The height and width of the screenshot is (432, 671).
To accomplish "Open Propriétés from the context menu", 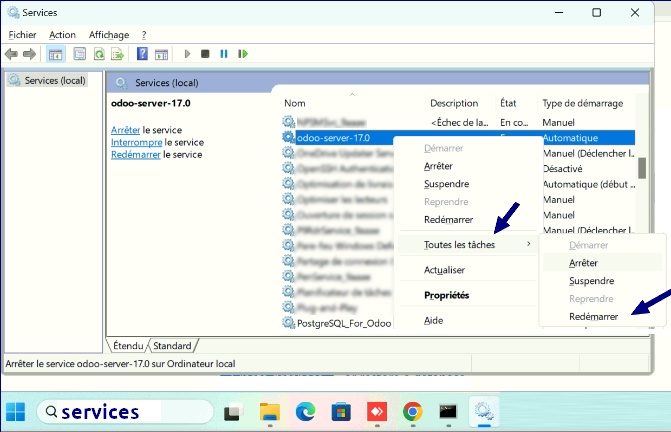I will coord(446,295).
